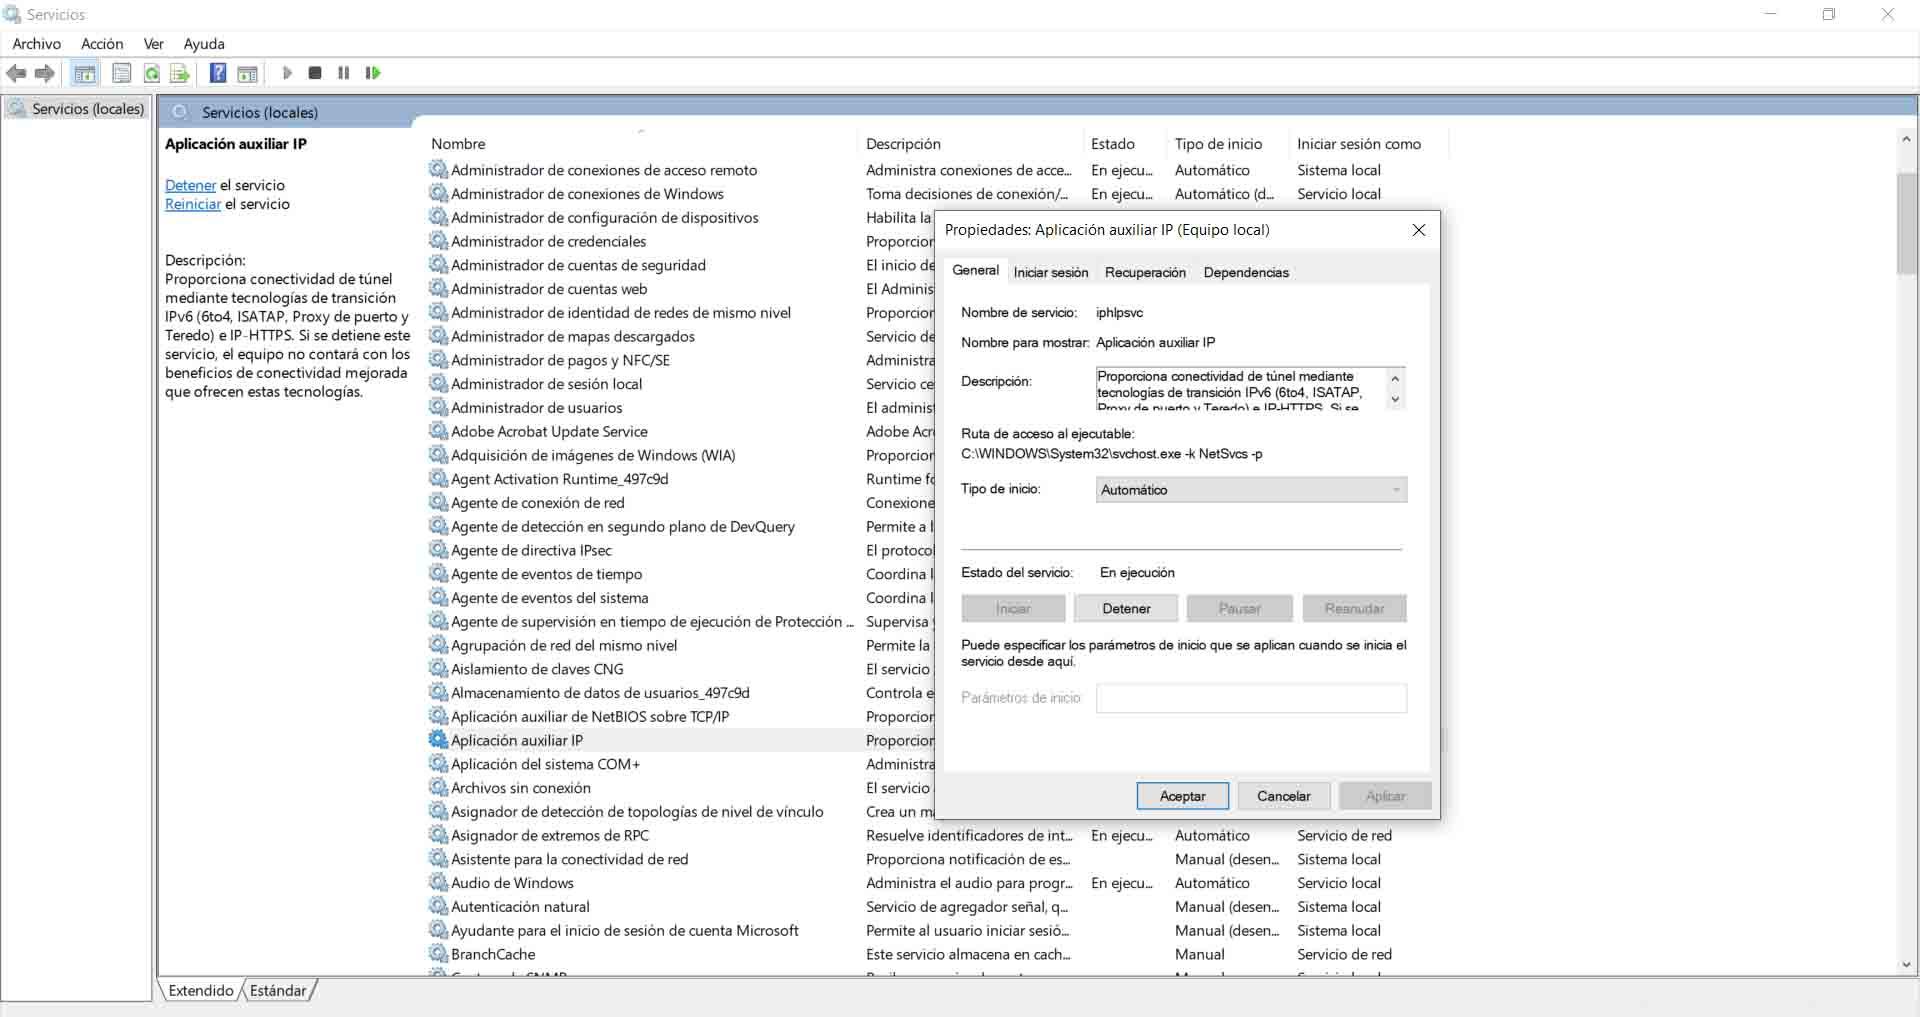Click the down arrow of the Descripción box scrollbar

tap(1395, 400)
